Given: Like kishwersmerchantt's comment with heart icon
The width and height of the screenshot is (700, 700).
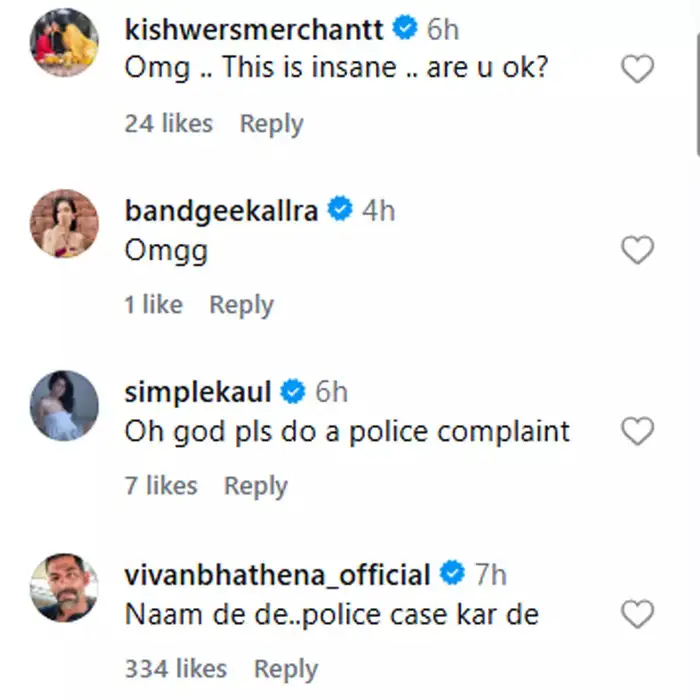Looking at the screenshot, I should (637, 69).
